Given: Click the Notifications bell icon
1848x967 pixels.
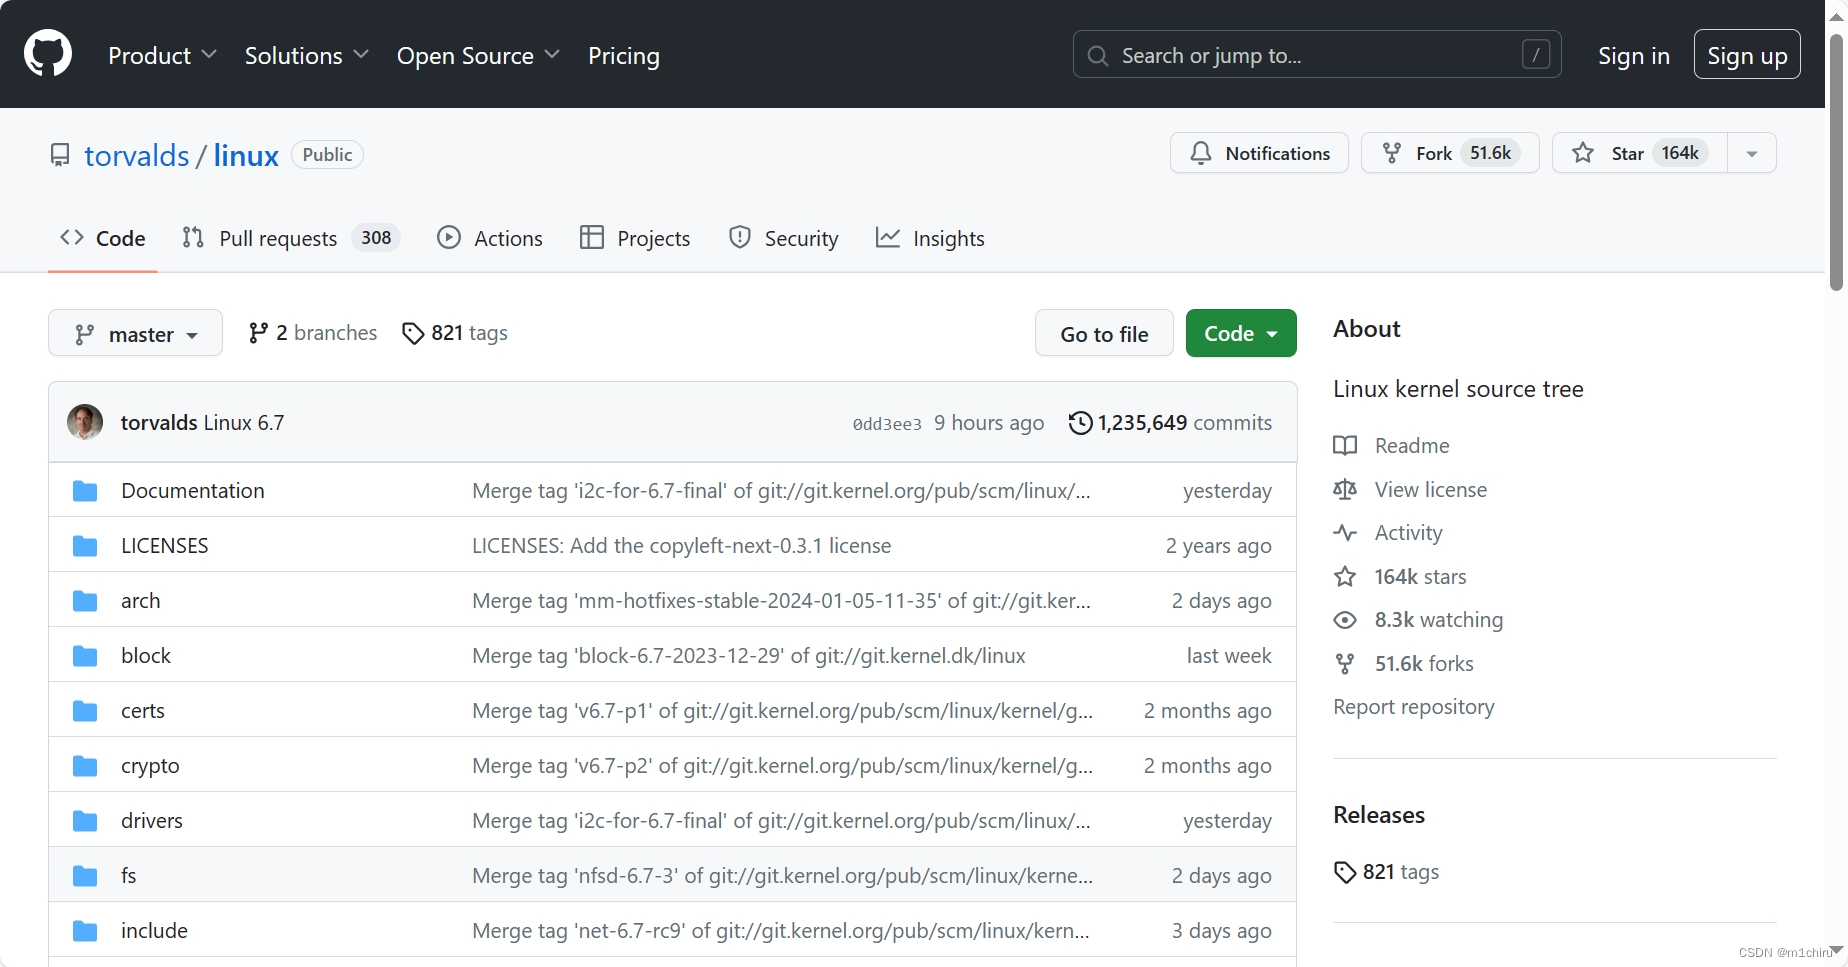Looking at the screenshot, I should (1201, 153).
